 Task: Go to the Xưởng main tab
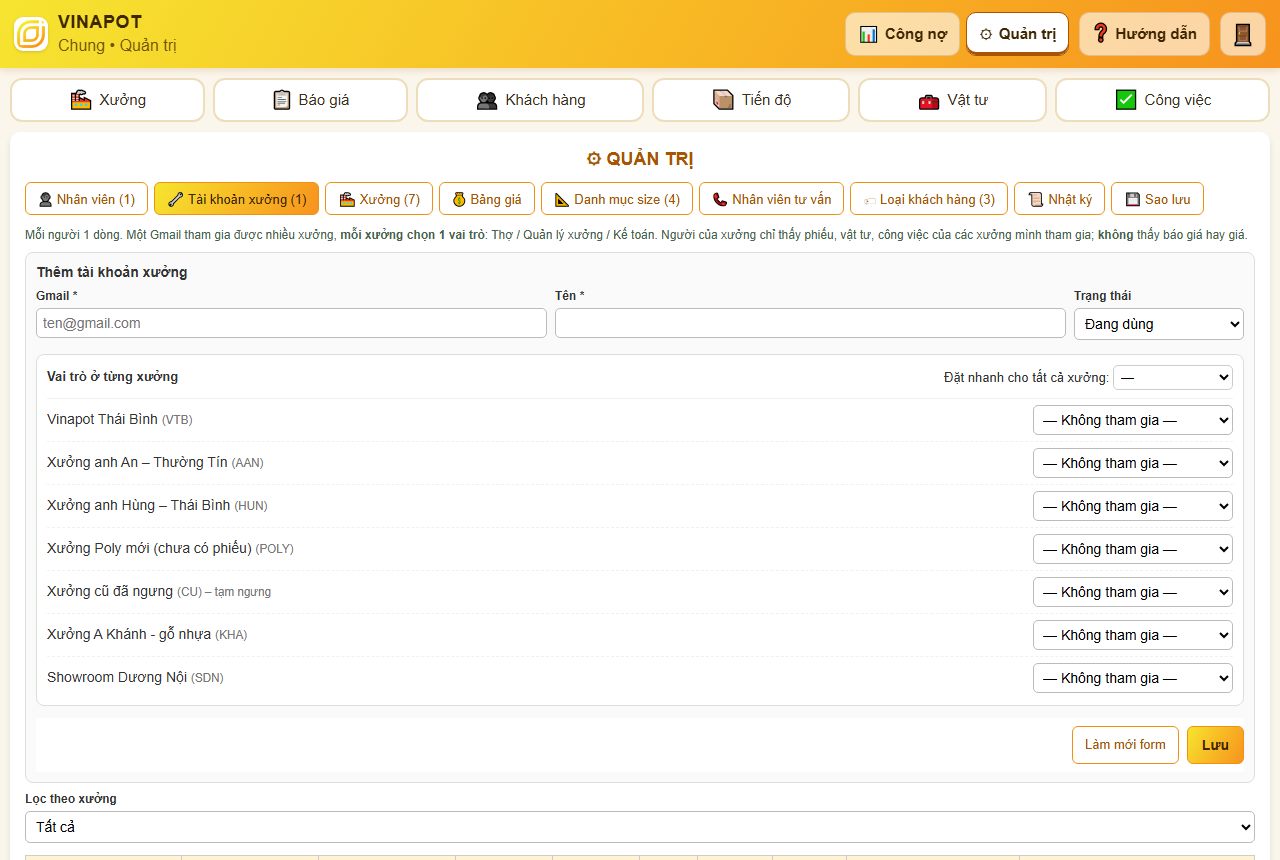click(108, 100)
